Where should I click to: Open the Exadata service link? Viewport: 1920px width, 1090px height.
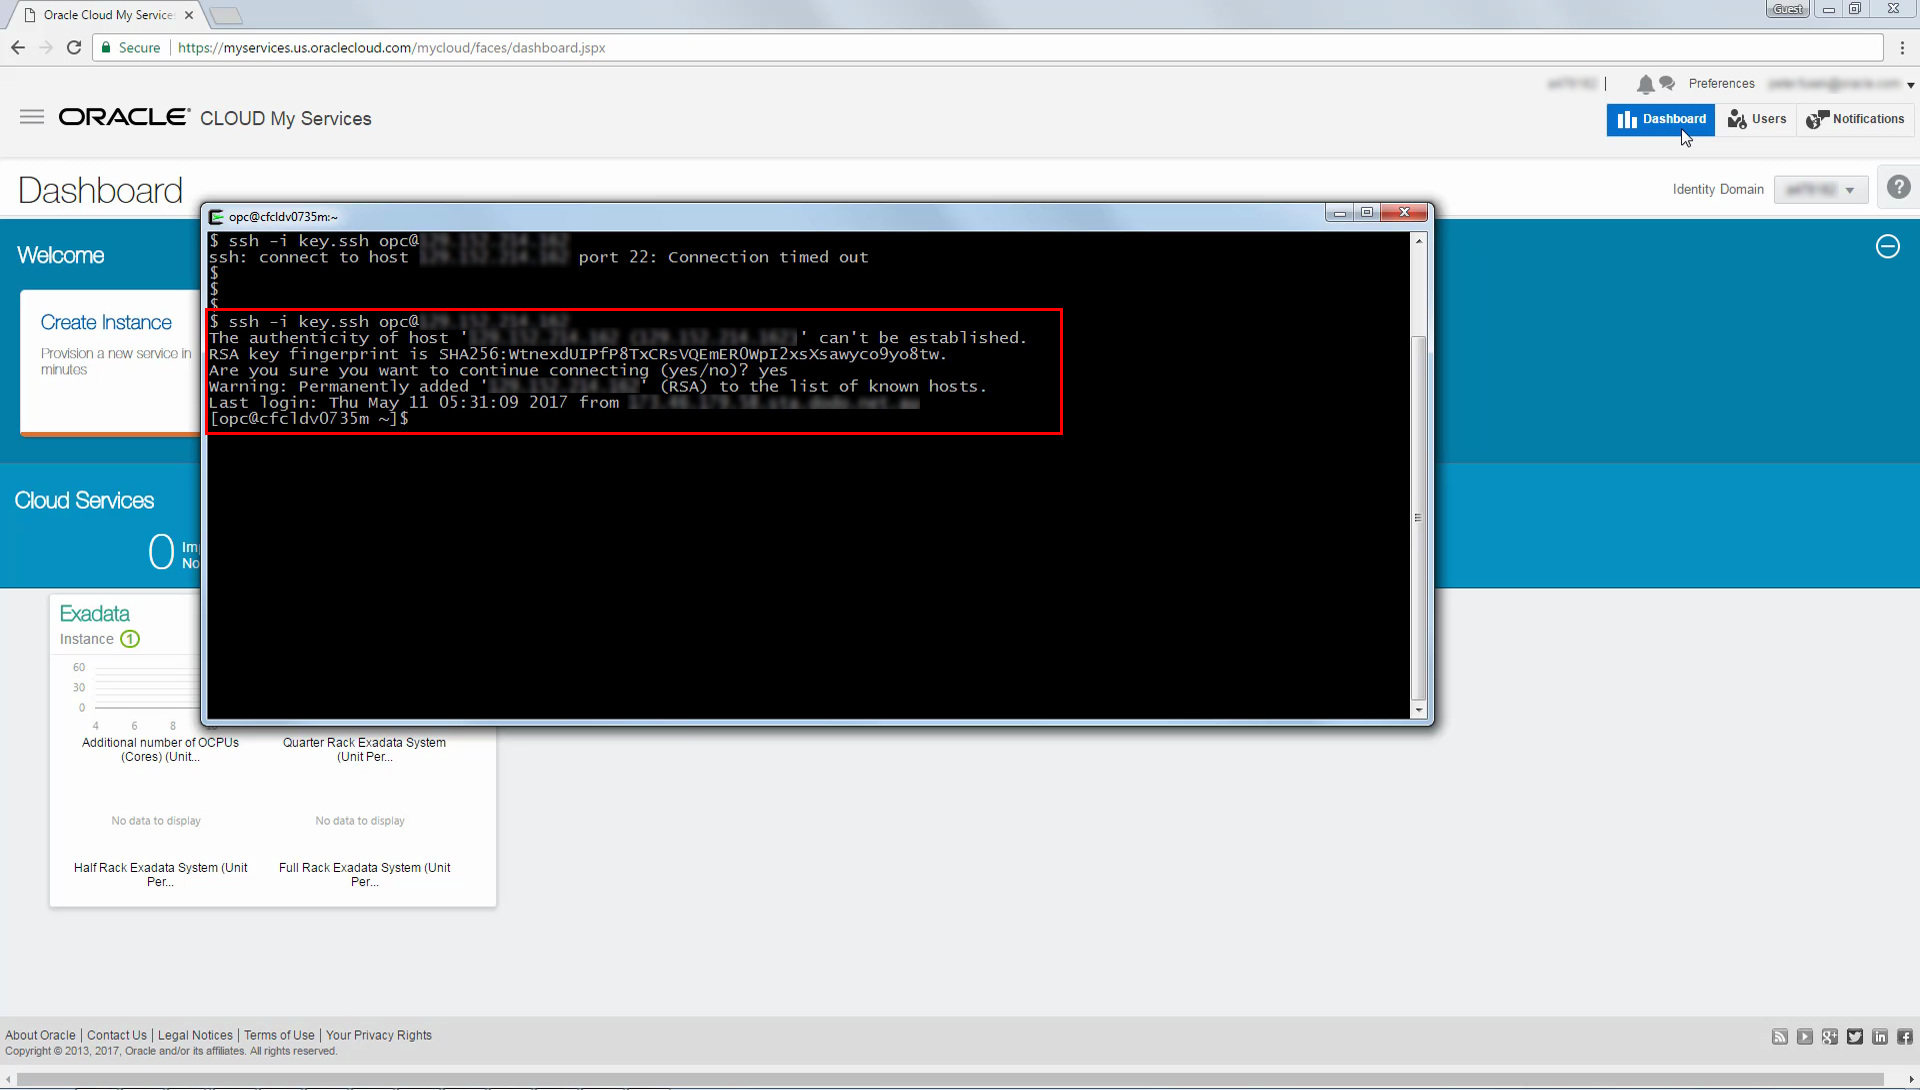click(x=94, y=613)
